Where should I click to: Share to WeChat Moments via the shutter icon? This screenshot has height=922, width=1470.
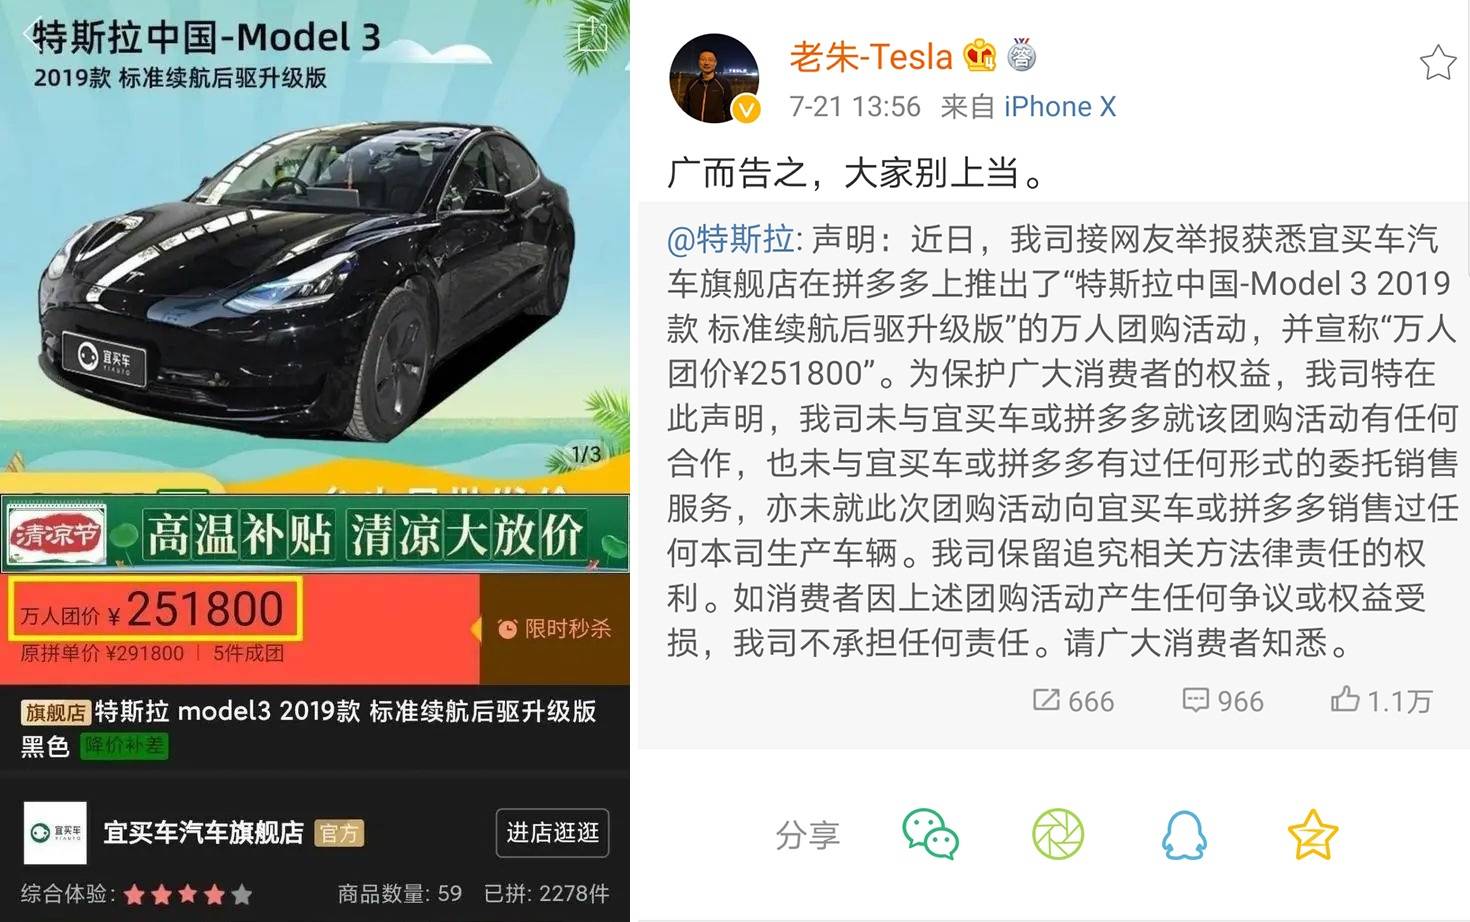pos(1058,834)
